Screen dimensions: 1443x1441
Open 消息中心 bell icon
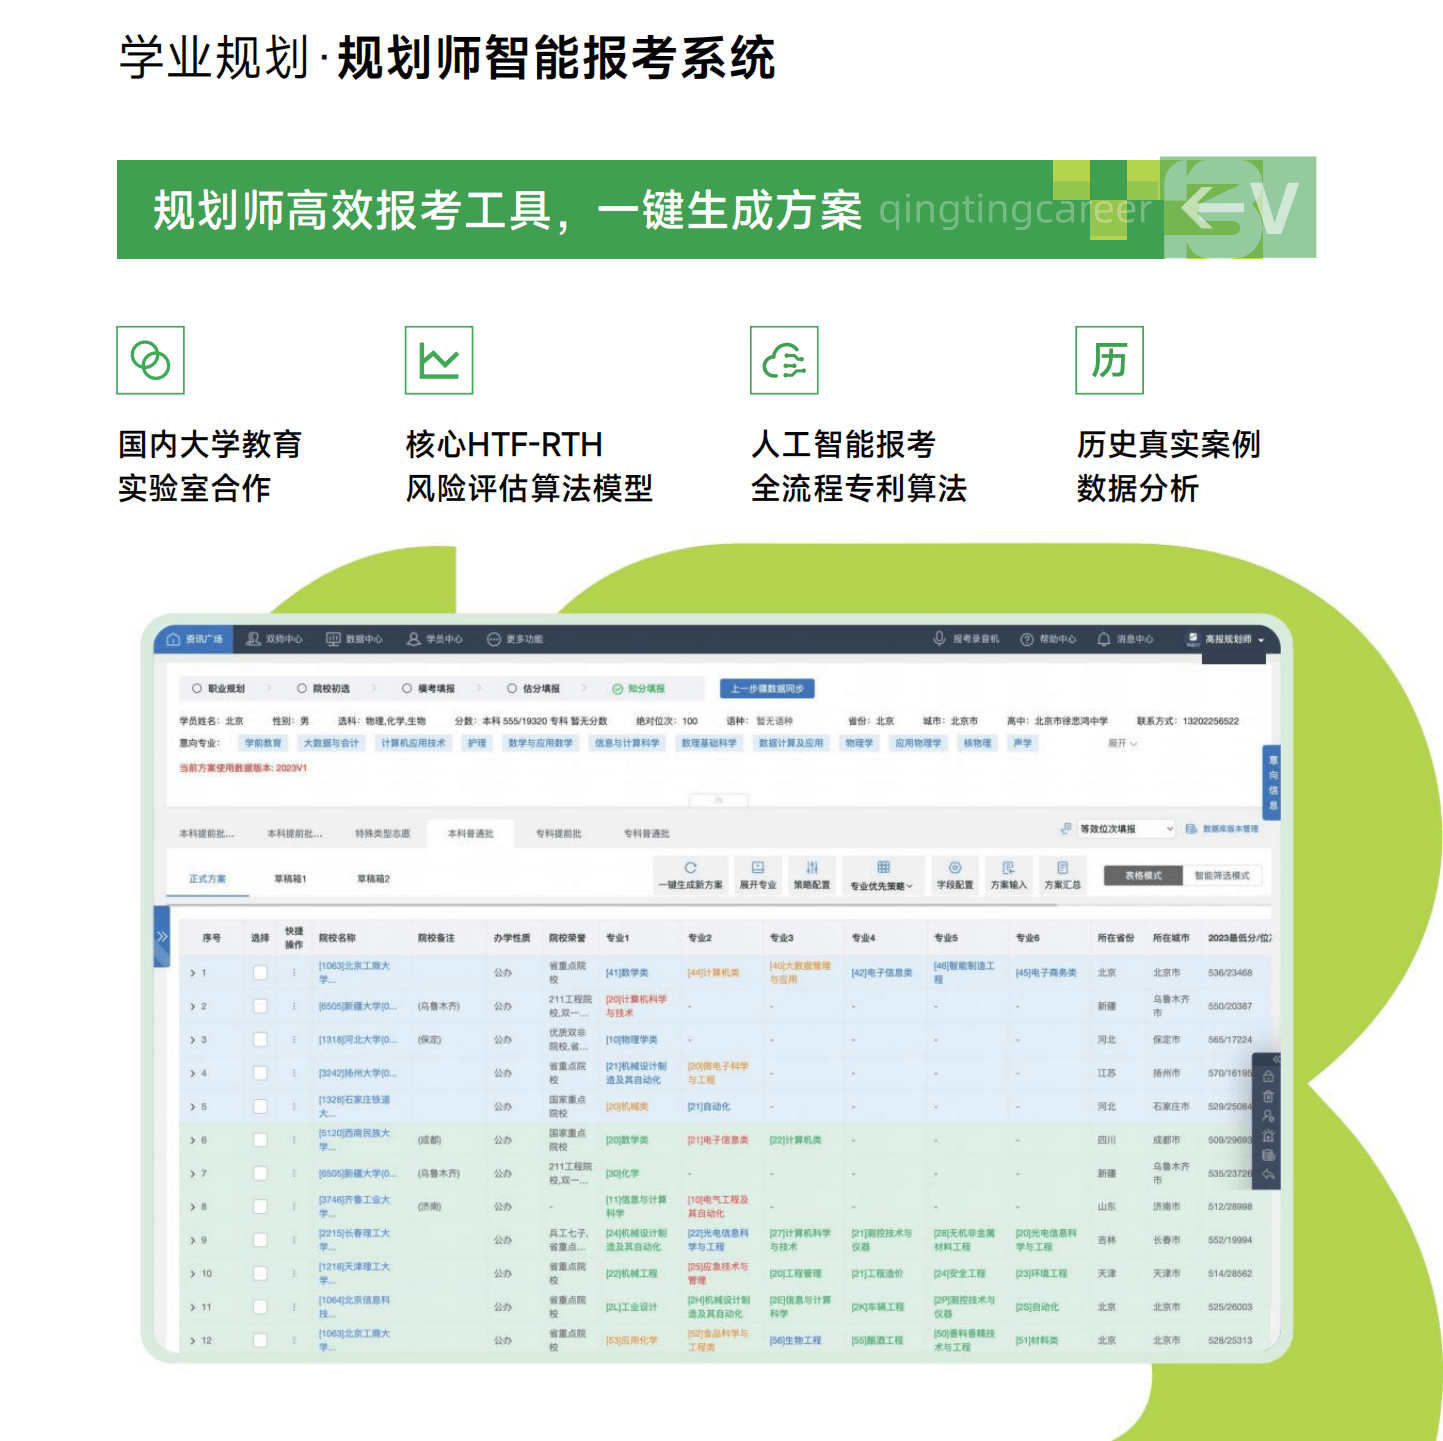pyautogui.click(x=1104, y=639)
